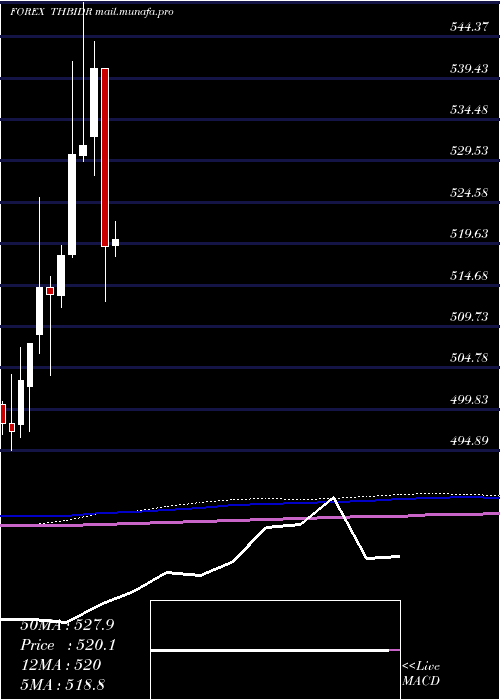Viewport: 500px width, 700px height.
Task: Click the 499.83 price axis label
Action: [x=469, y=400]
